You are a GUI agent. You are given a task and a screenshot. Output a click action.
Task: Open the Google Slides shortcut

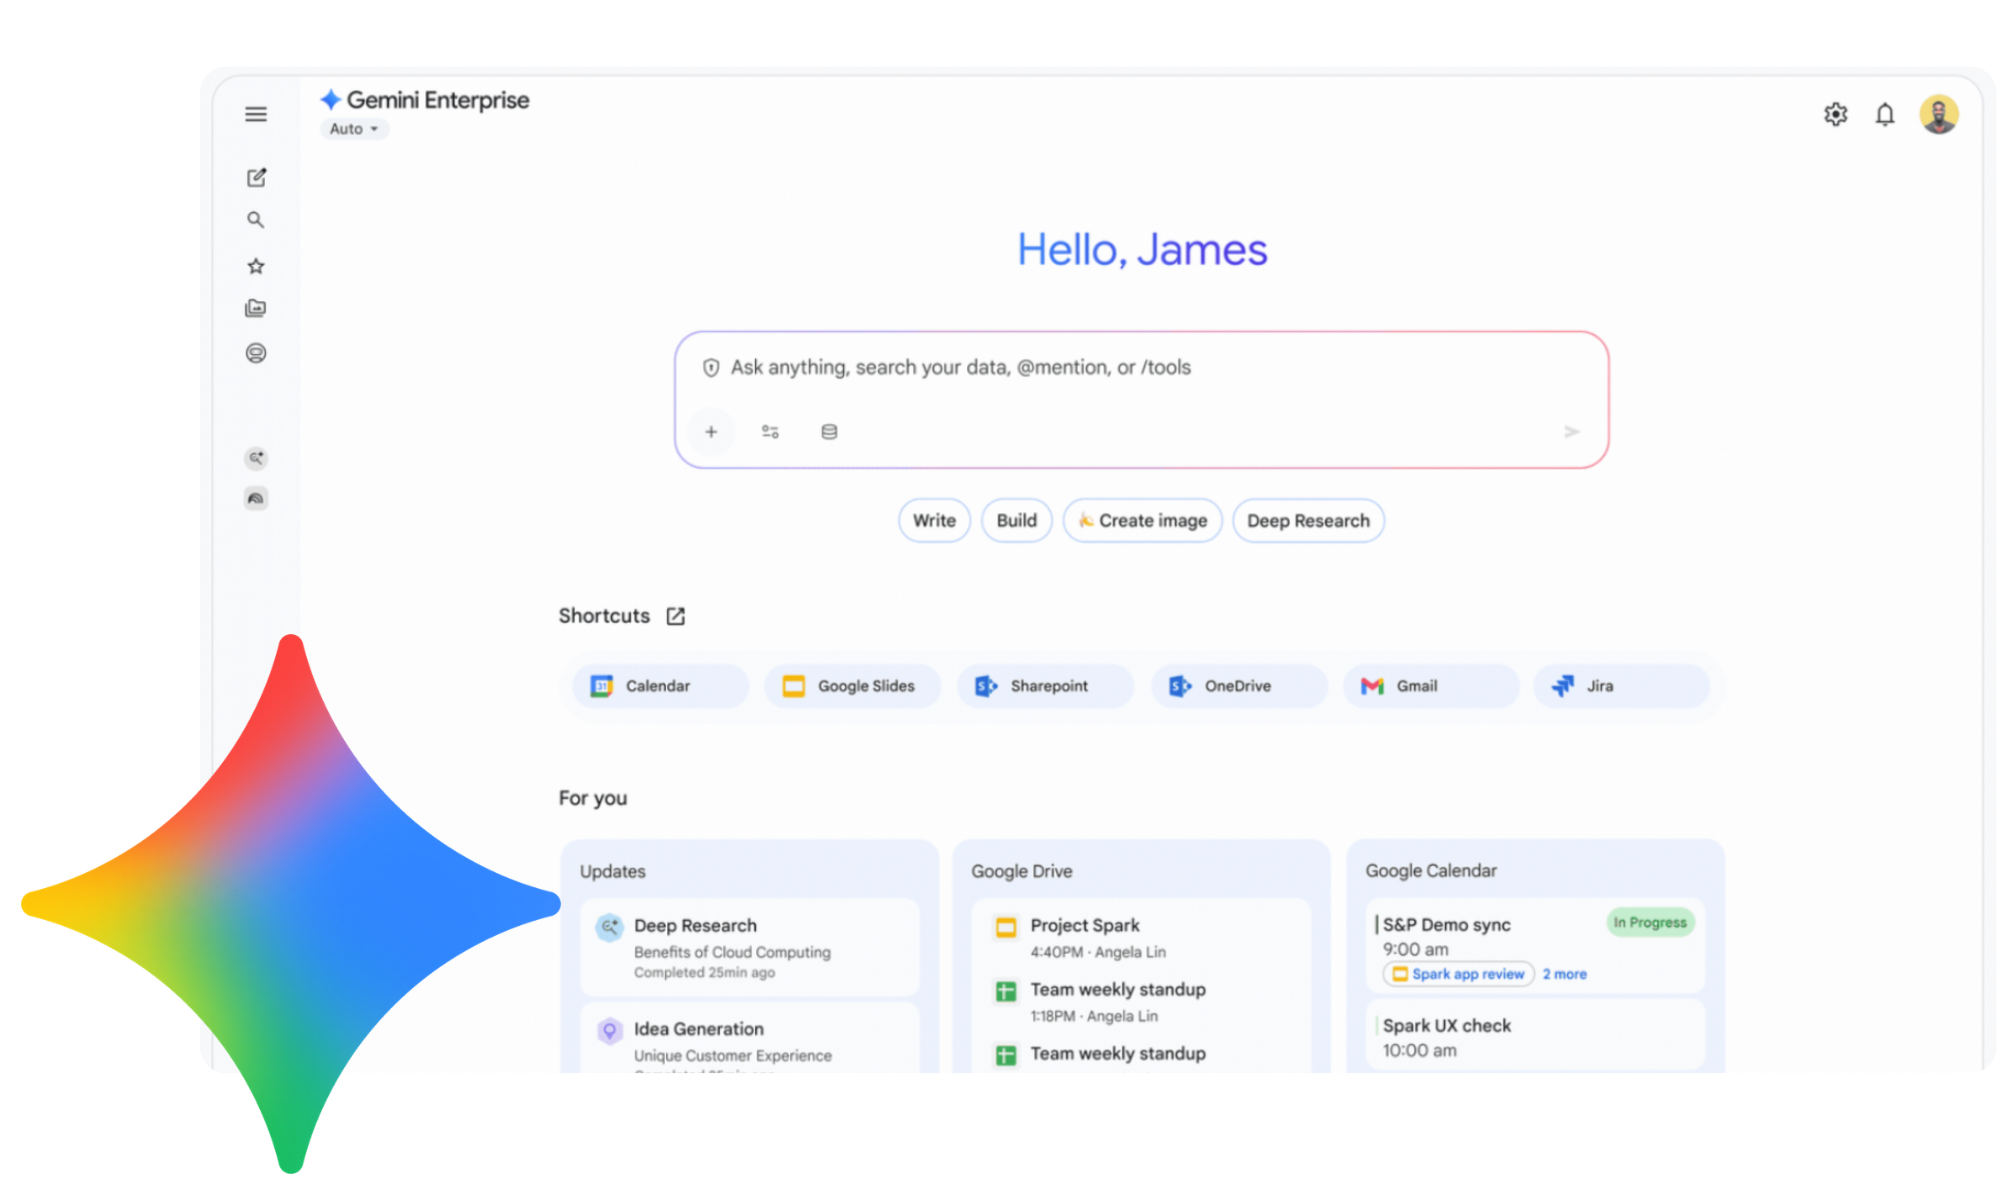pyautogui.click(x=852, y=686)
